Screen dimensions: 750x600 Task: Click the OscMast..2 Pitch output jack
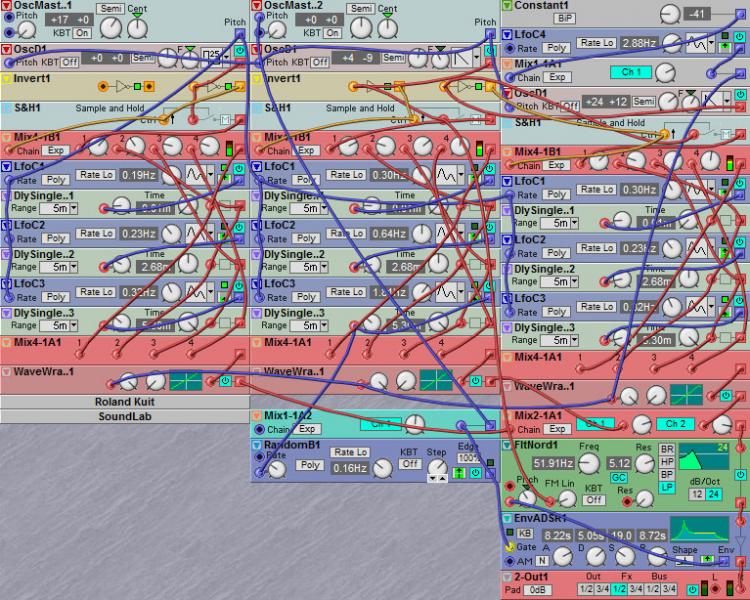490,33
